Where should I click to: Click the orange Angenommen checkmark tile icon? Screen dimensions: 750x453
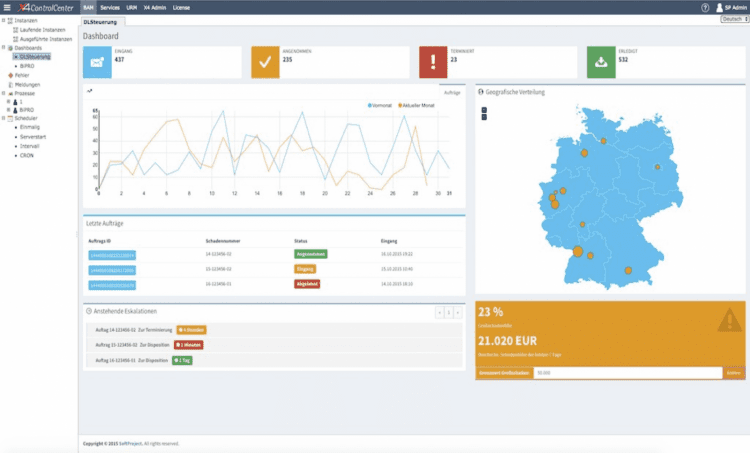[266, 62]
